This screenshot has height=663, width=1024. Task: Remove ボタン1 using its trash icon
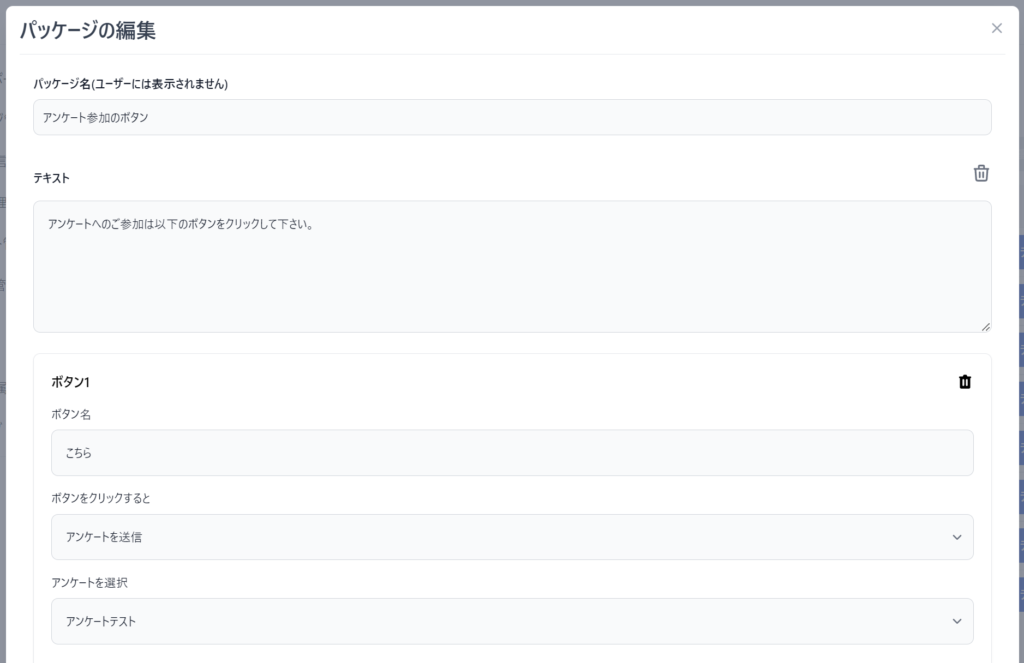coord(965,381)
